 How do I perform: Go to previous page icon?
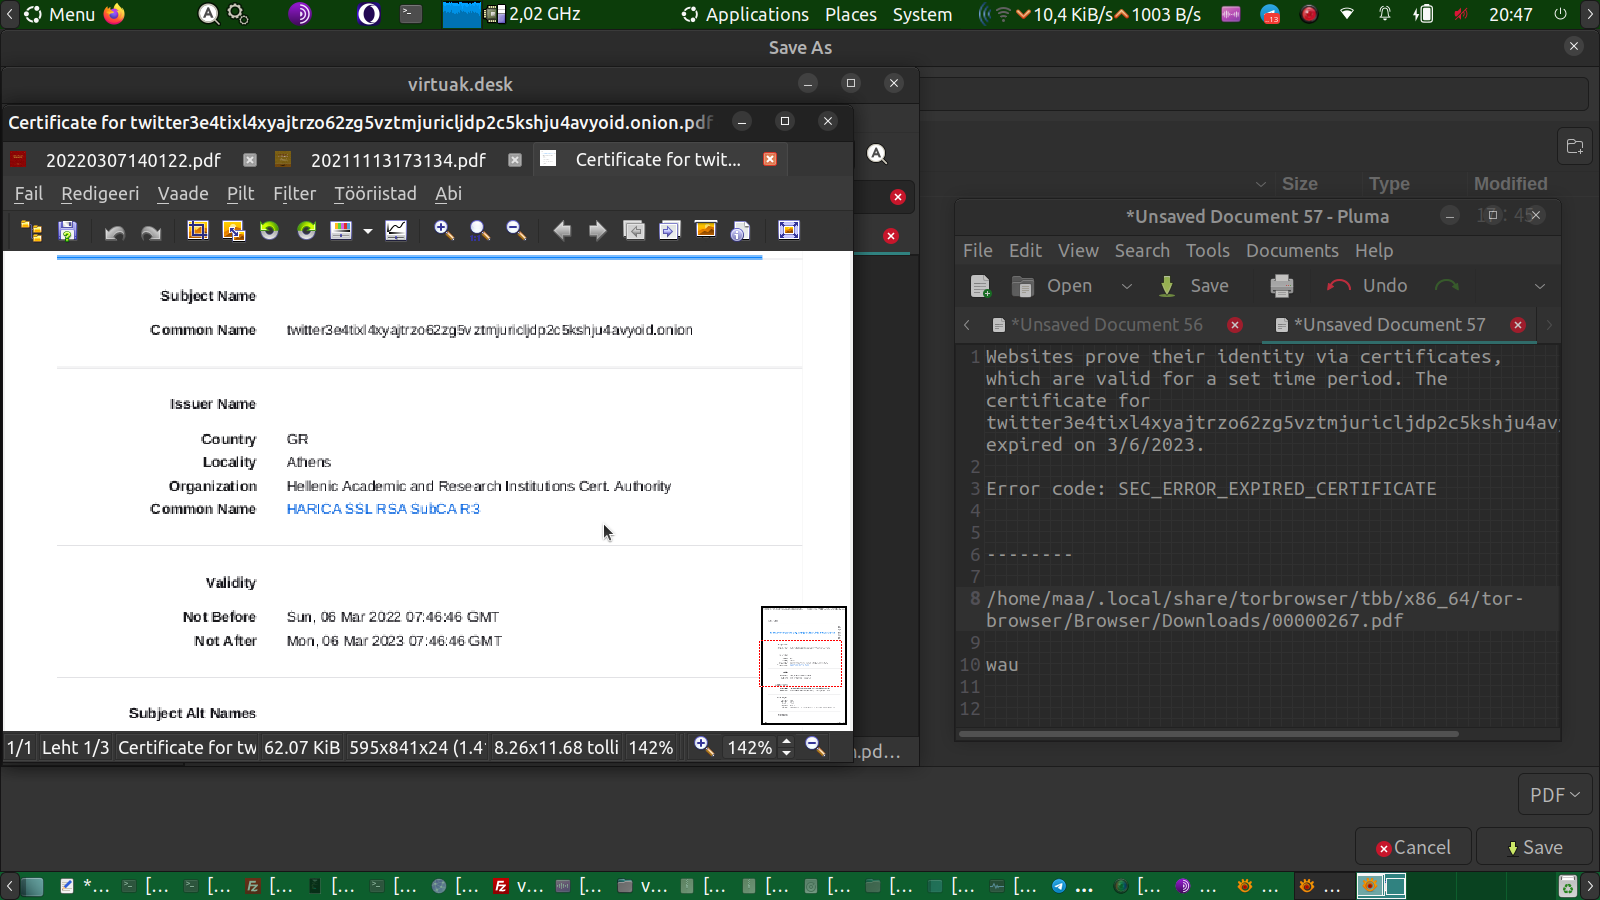[x=634, y=231]
